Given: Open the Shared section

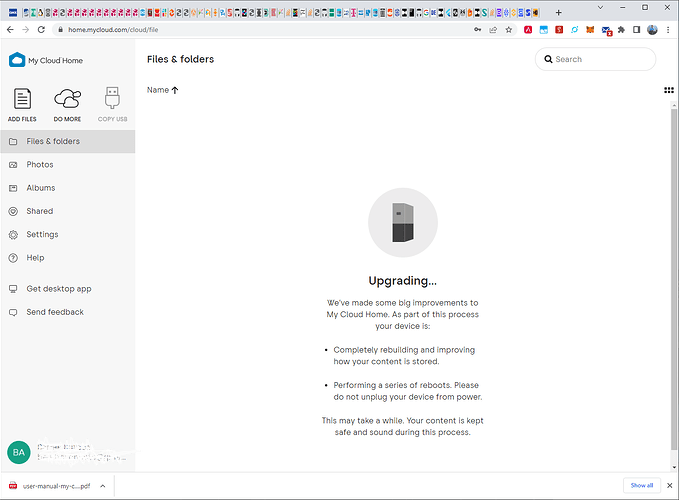Looking at the screenshot, I should 68,211.
